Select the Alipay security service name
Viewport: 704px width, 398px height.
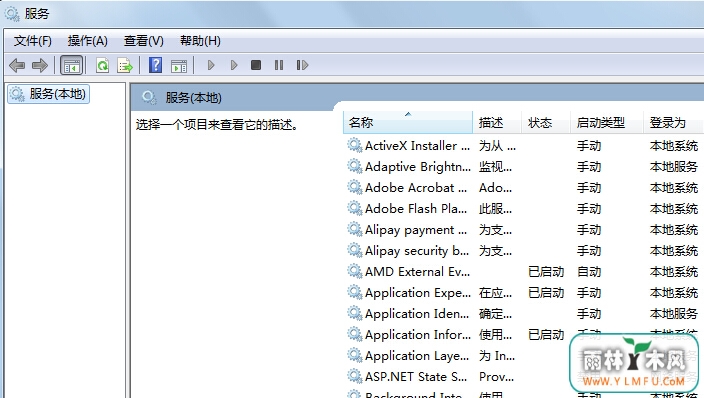[417, 250]
